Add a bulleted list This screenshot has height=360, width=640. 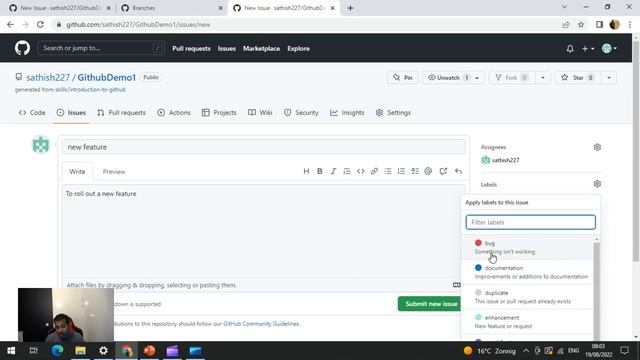tap(388, 171)
